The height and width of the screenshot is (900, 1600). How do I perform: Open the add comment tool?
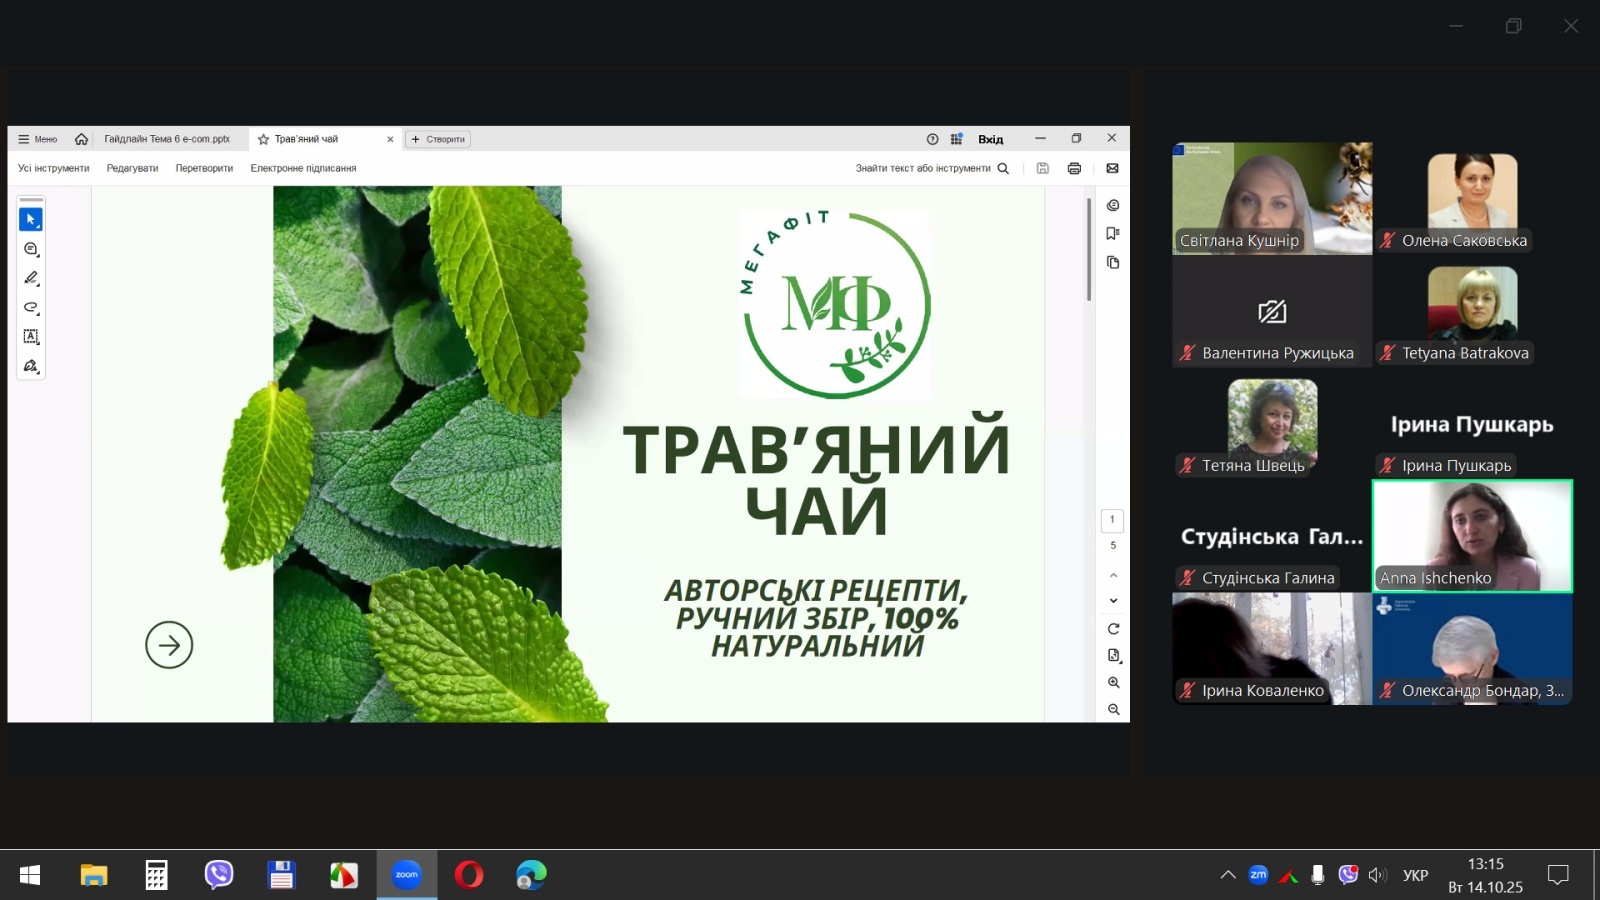pos(31,249)
